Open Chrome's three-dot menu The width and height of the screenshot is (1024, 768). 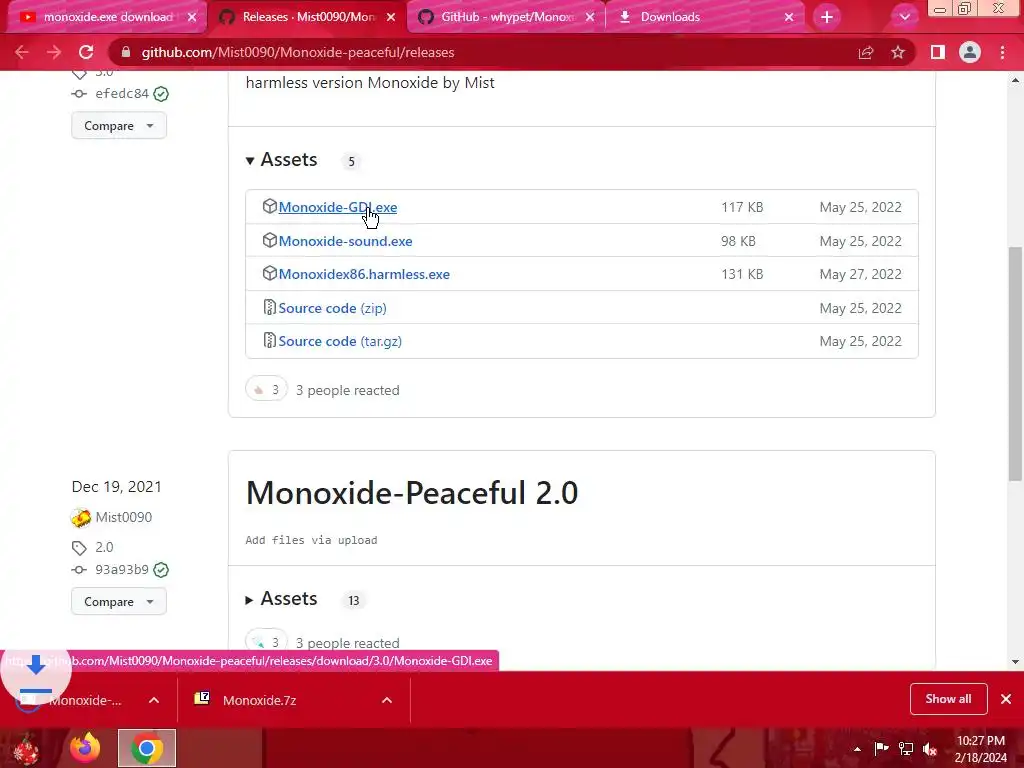1002,52
